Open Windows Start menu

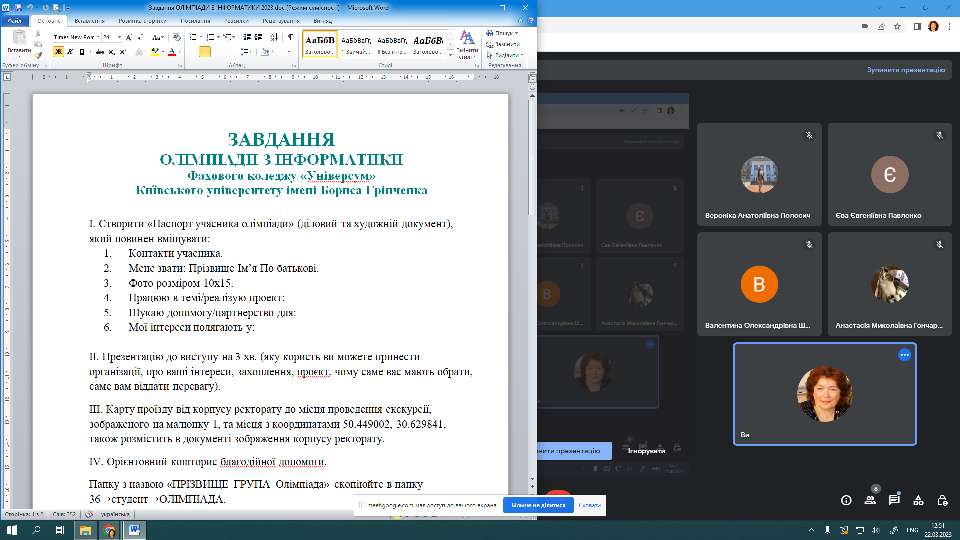click(x=12, y=530)
